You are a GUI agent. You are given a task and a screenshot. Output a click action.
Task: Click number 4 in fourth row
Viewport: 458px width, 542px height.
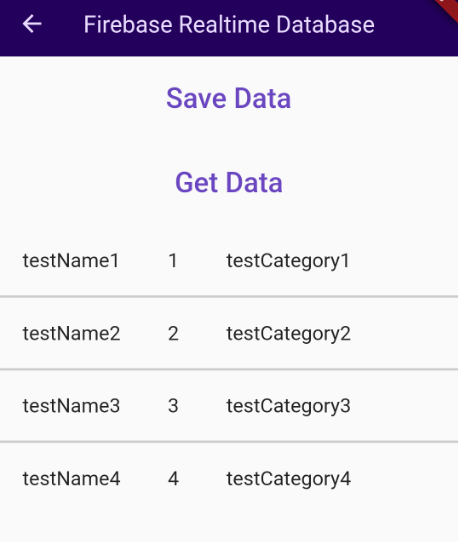click(173, 479)
